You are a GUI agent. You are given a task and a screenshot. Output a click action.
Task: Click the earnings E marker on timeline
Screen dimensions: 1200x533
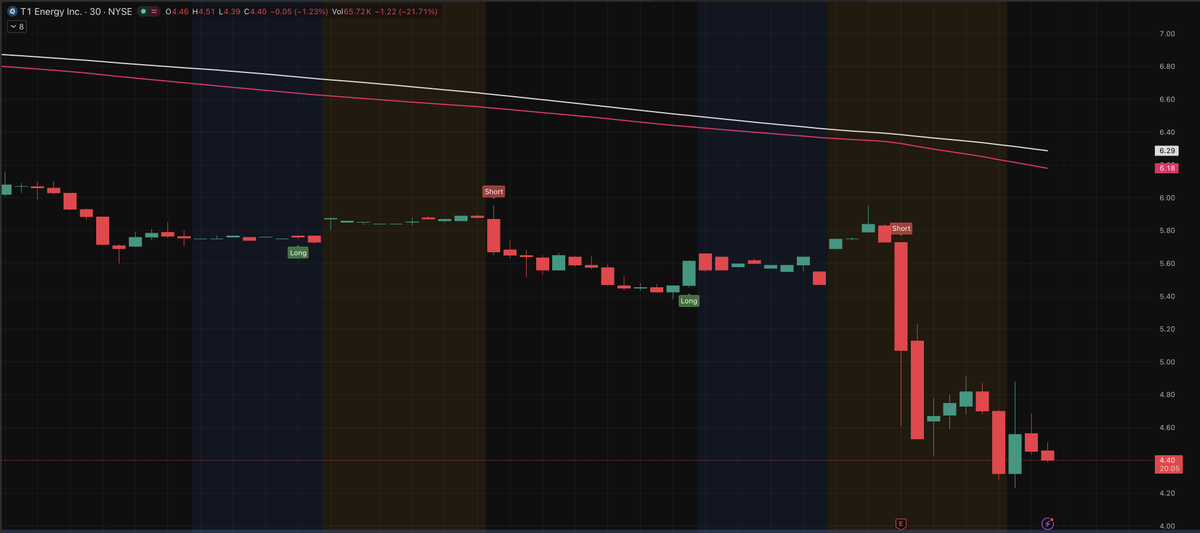901,523
